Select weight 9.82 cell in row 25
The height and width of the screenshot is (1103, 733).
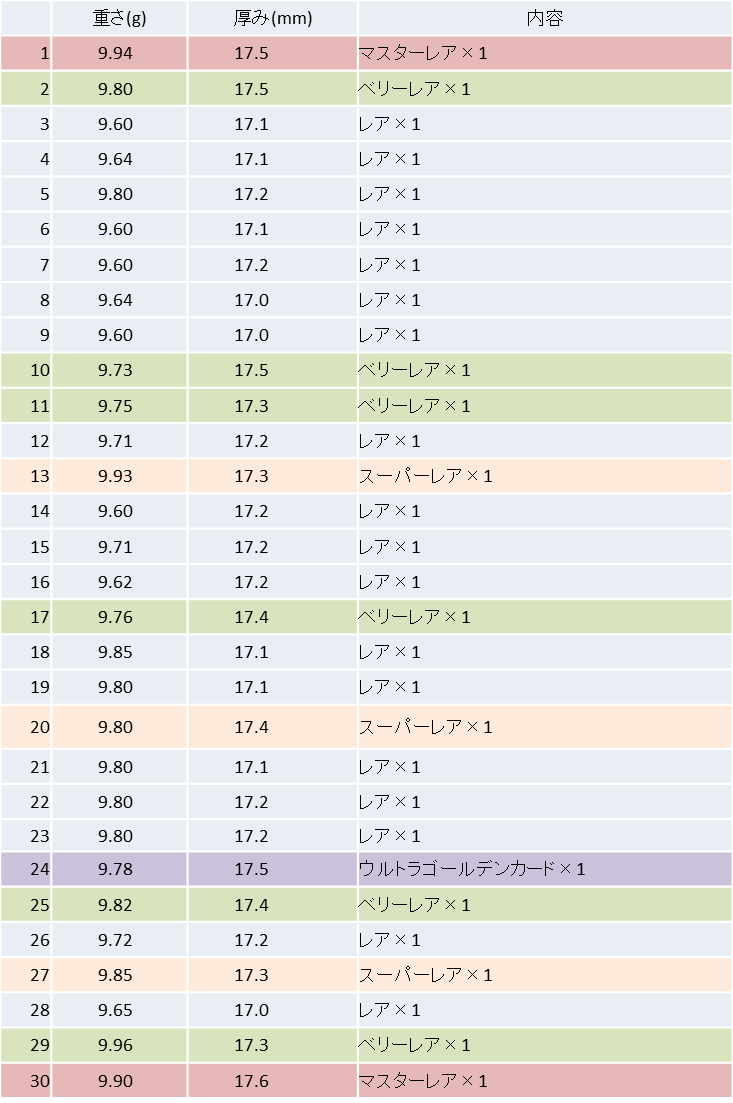[x=120, y=905]
